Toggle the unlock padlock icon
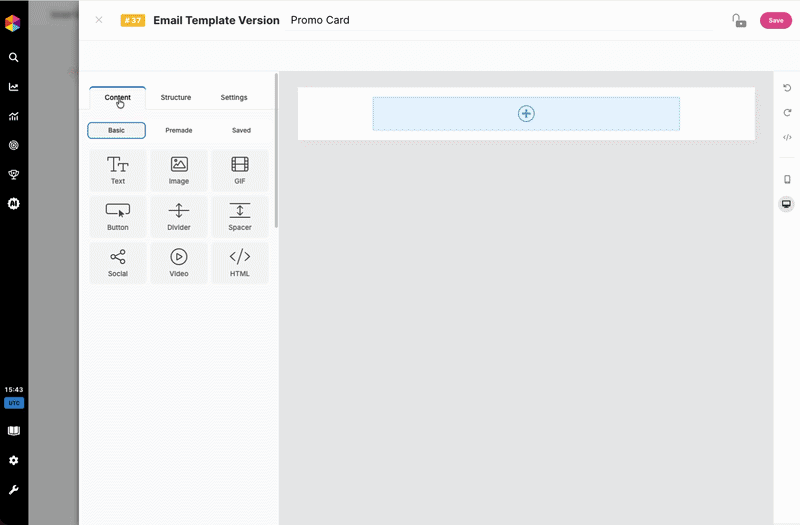This screenshot has width=800, height=525. pyautogui.click(x=739, y=20)
